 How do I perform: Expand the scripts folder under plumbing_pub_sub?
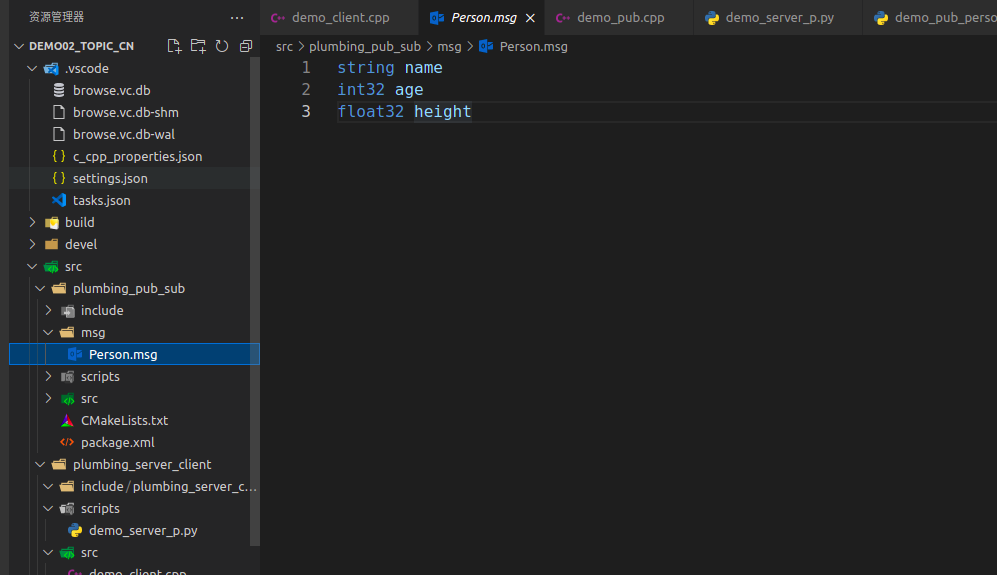tap(48, 377)
